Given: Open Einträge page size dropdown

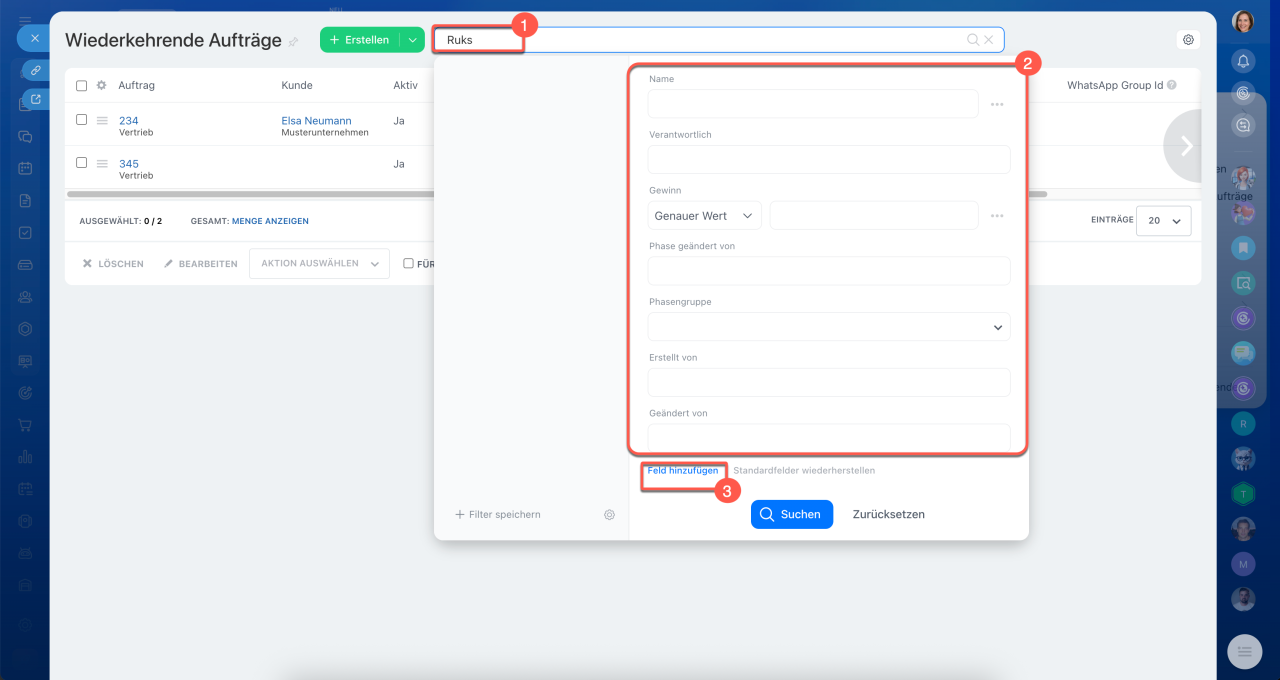Looking at the screenshot, I should click(x=1163, y=221).
